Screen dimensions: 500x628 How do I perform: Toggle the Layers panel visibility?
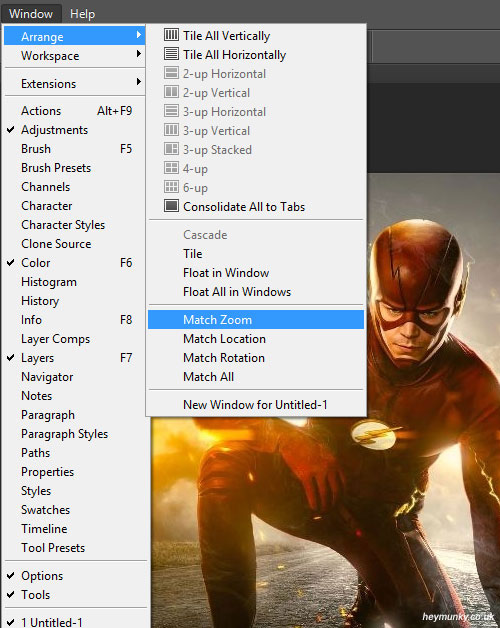[75, 358]
